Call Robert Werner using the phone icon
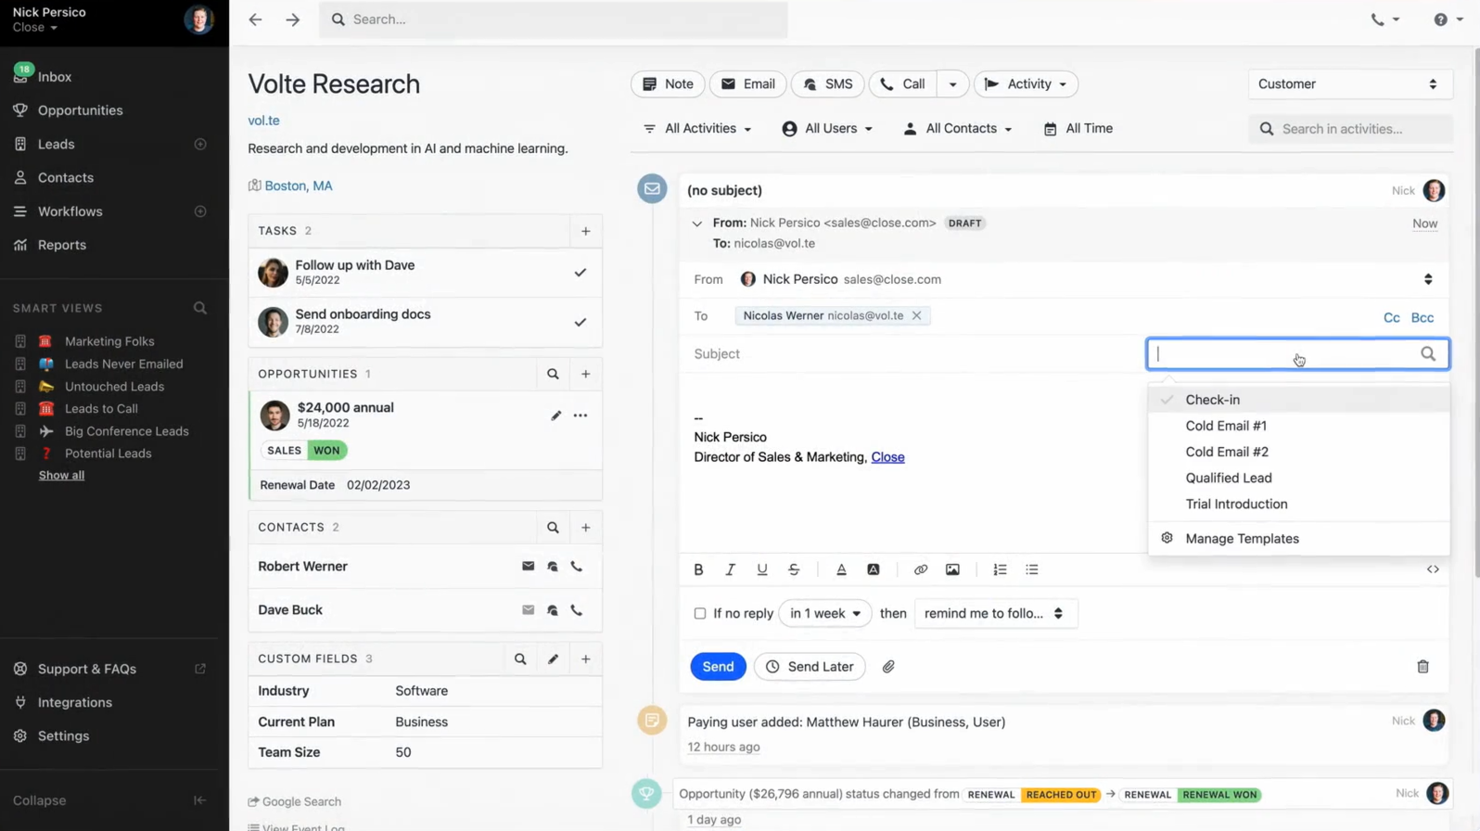The width and height of the screenshot is (1480, 831). click(x=577, y=566)
